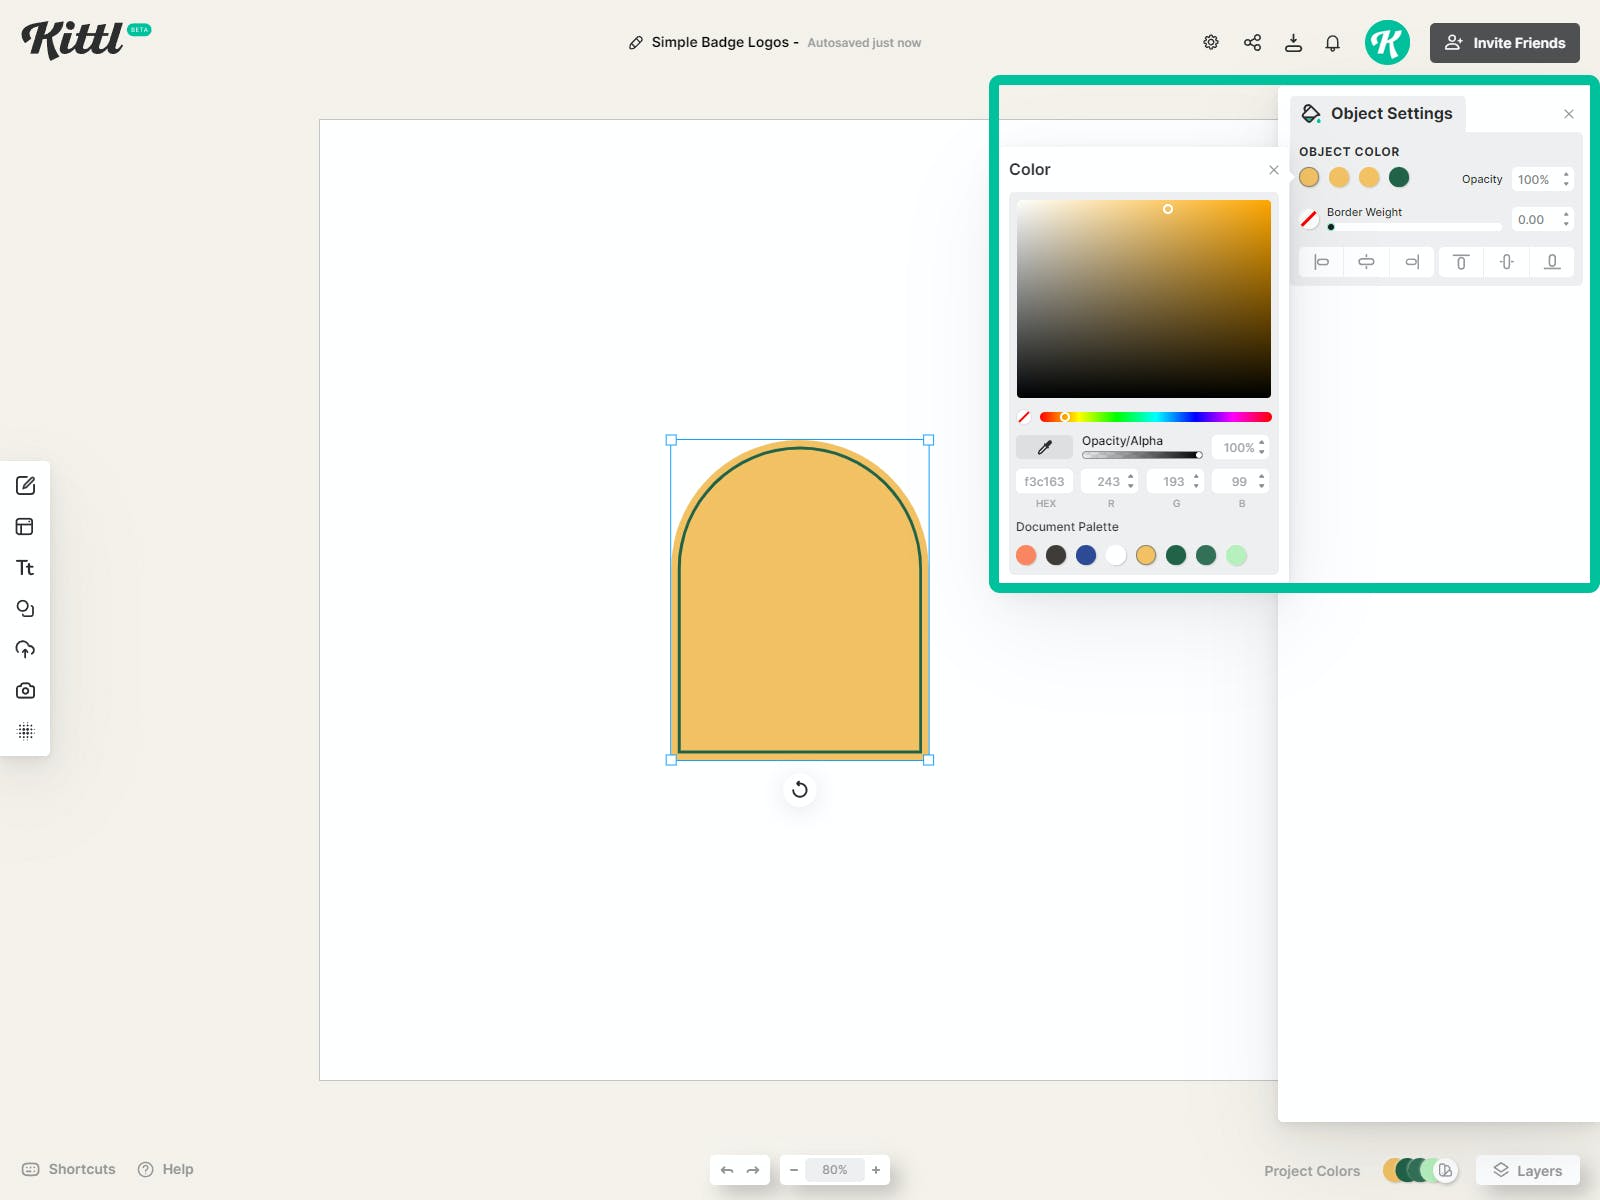Open the Layers panel button
Screen dimensions: 1600x1200
tap(1528, 1170)
